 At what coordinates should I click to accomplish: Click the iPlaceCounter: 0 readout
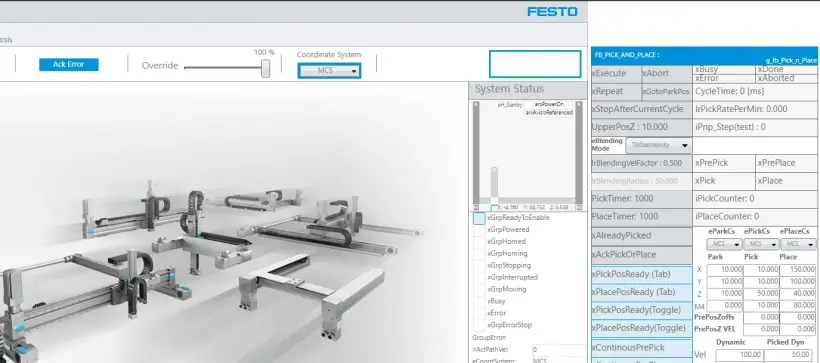point(756,217)
